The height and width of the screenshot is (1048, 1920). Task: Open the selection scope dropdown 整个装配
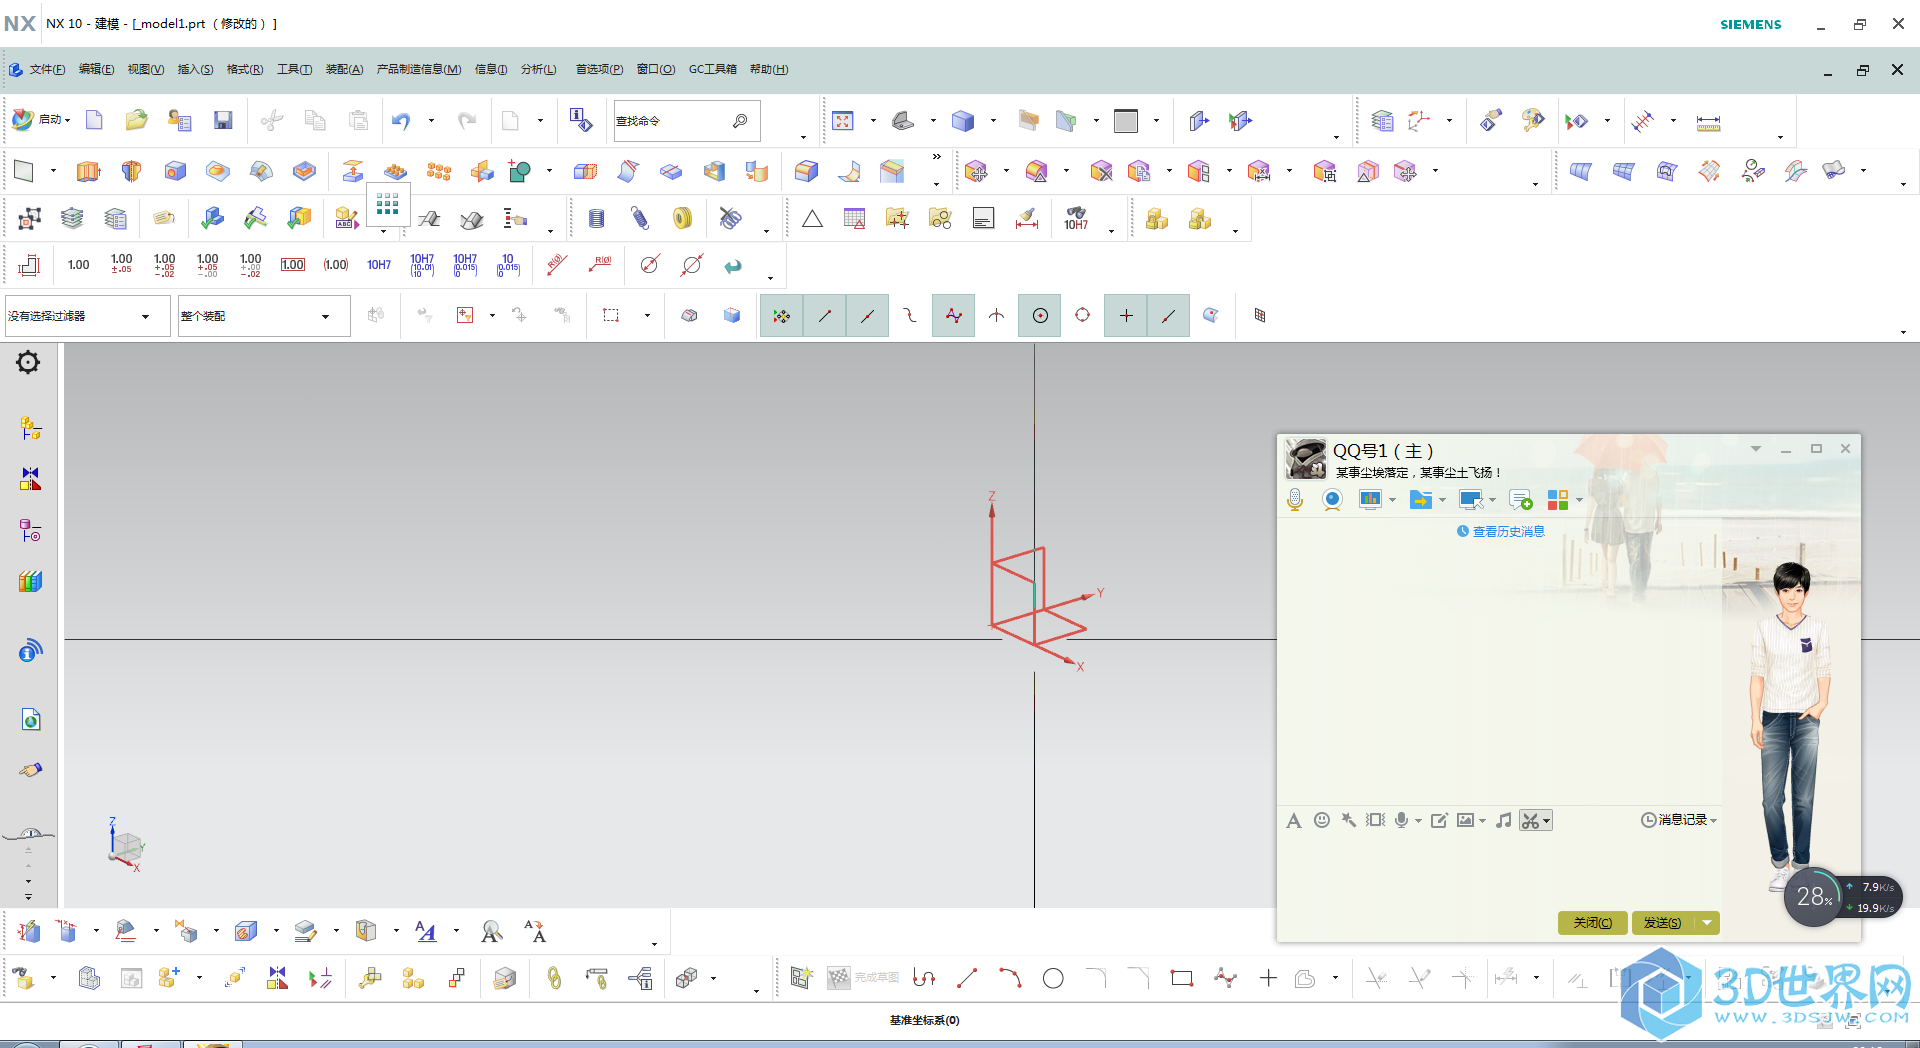coord(264,316)
